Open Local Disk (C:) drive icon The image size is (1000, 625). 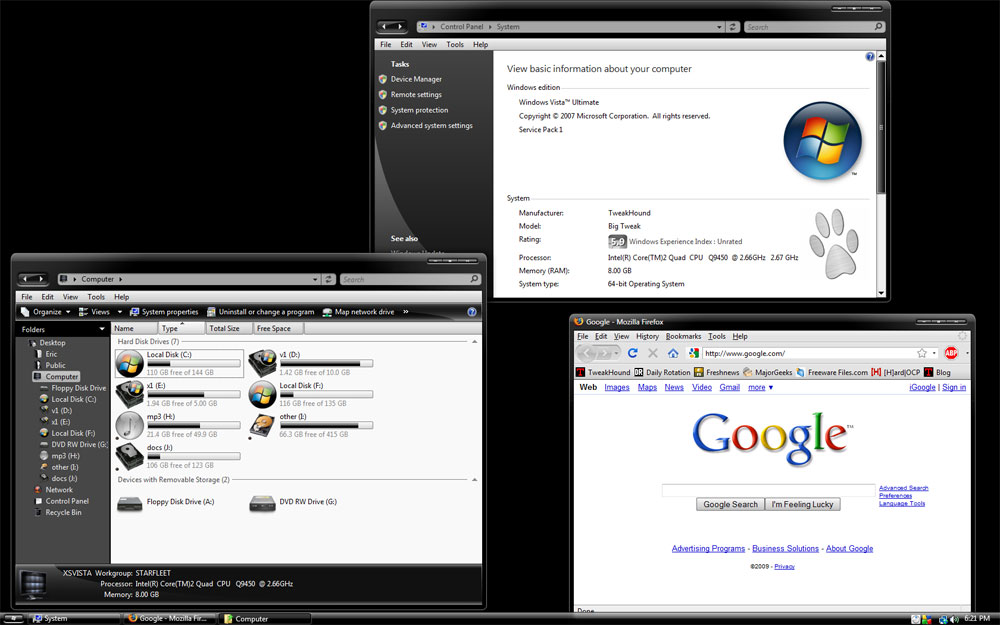coord(129,364)
